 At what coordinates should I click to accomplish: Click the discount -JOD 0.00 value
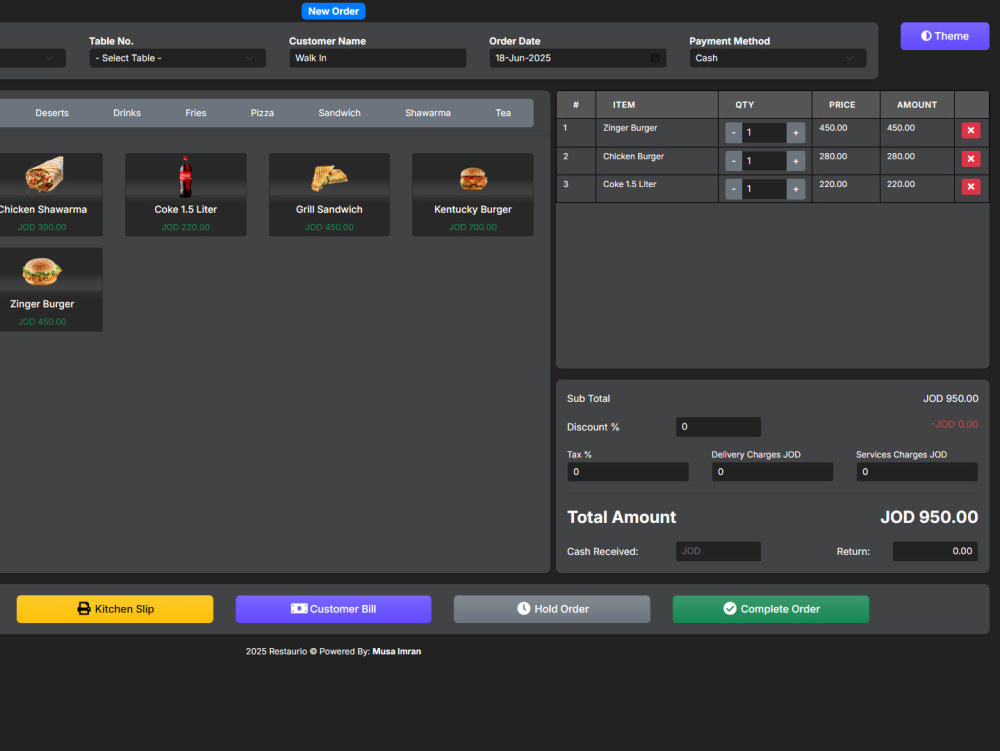point(954,425)
